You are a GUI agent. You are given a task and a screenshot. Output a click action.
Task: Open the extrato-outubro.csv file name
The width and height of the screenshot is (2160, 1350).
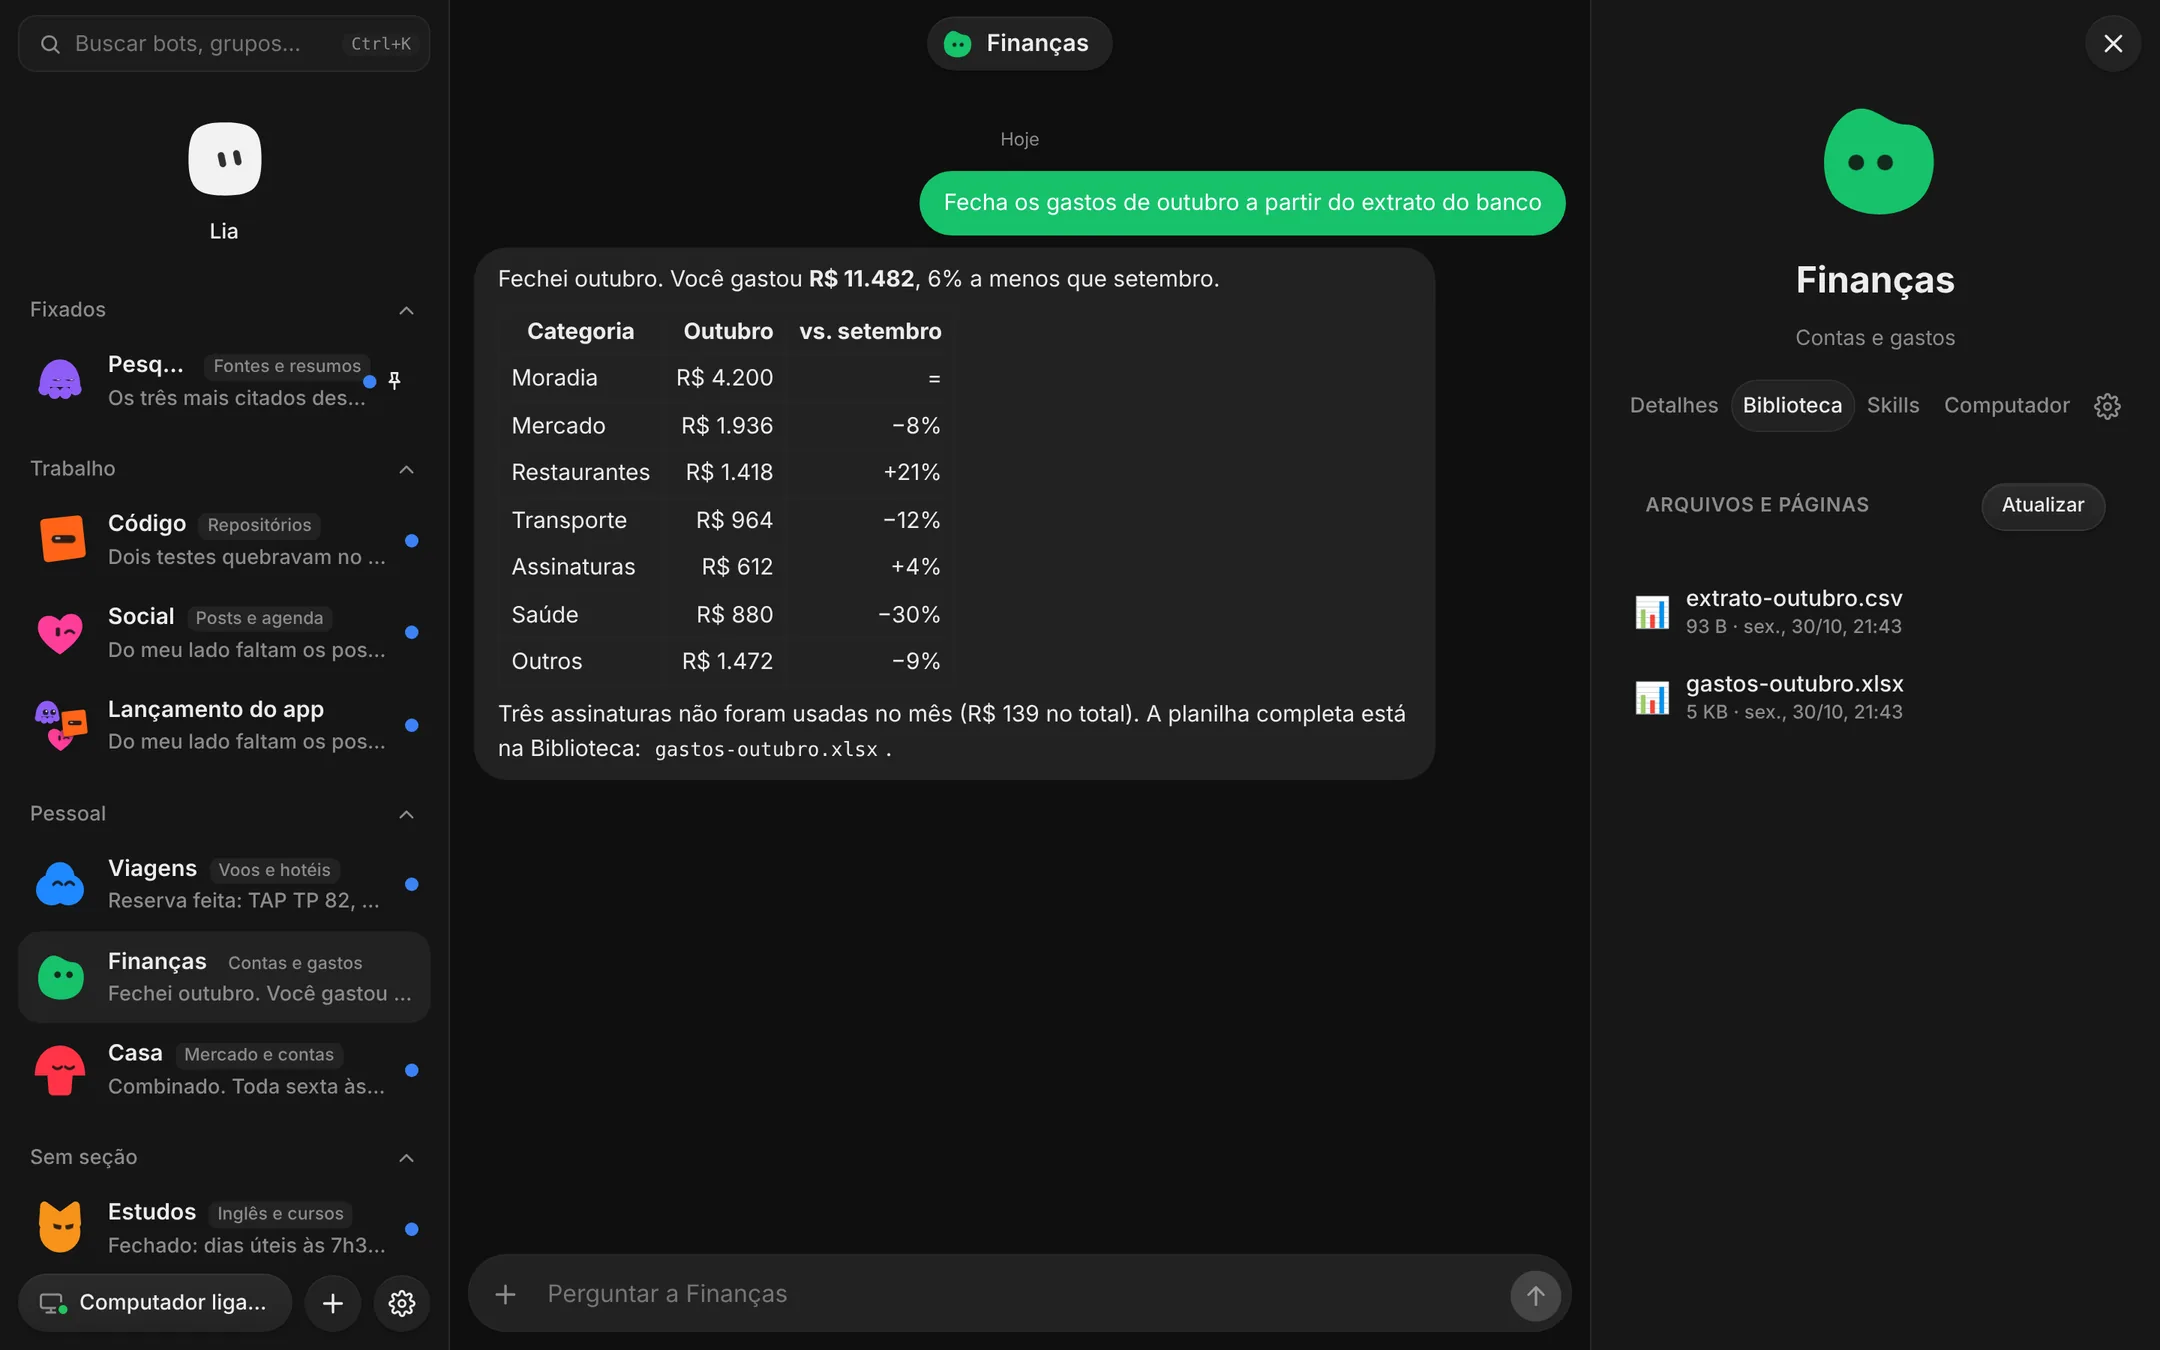1794,598
